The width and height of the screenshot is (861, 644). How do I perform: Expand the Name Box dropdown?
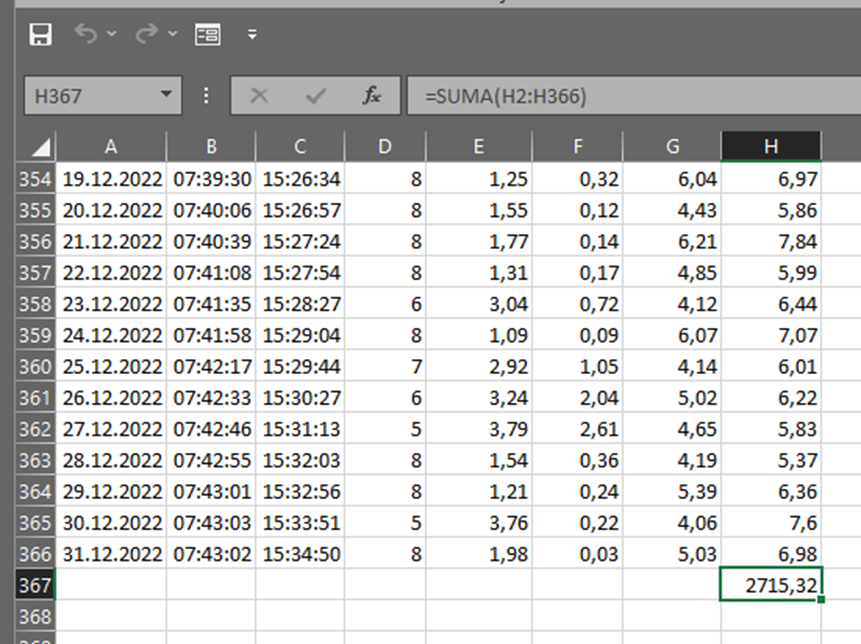(165, 96)
